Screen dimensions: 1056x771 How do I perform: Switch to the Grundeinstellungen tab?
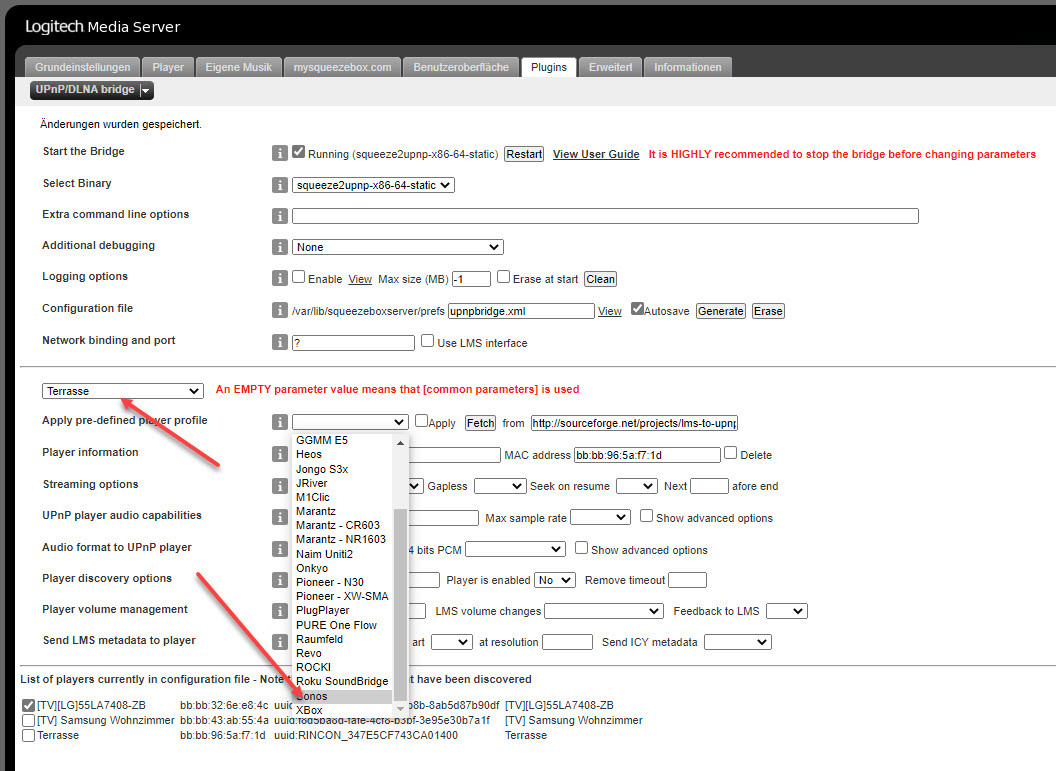(83, 67)
